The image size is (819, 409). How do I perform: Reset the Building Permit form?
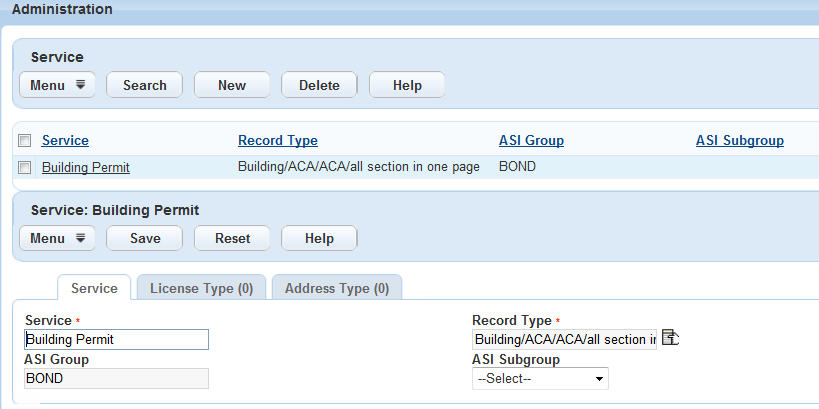point(232,238)
